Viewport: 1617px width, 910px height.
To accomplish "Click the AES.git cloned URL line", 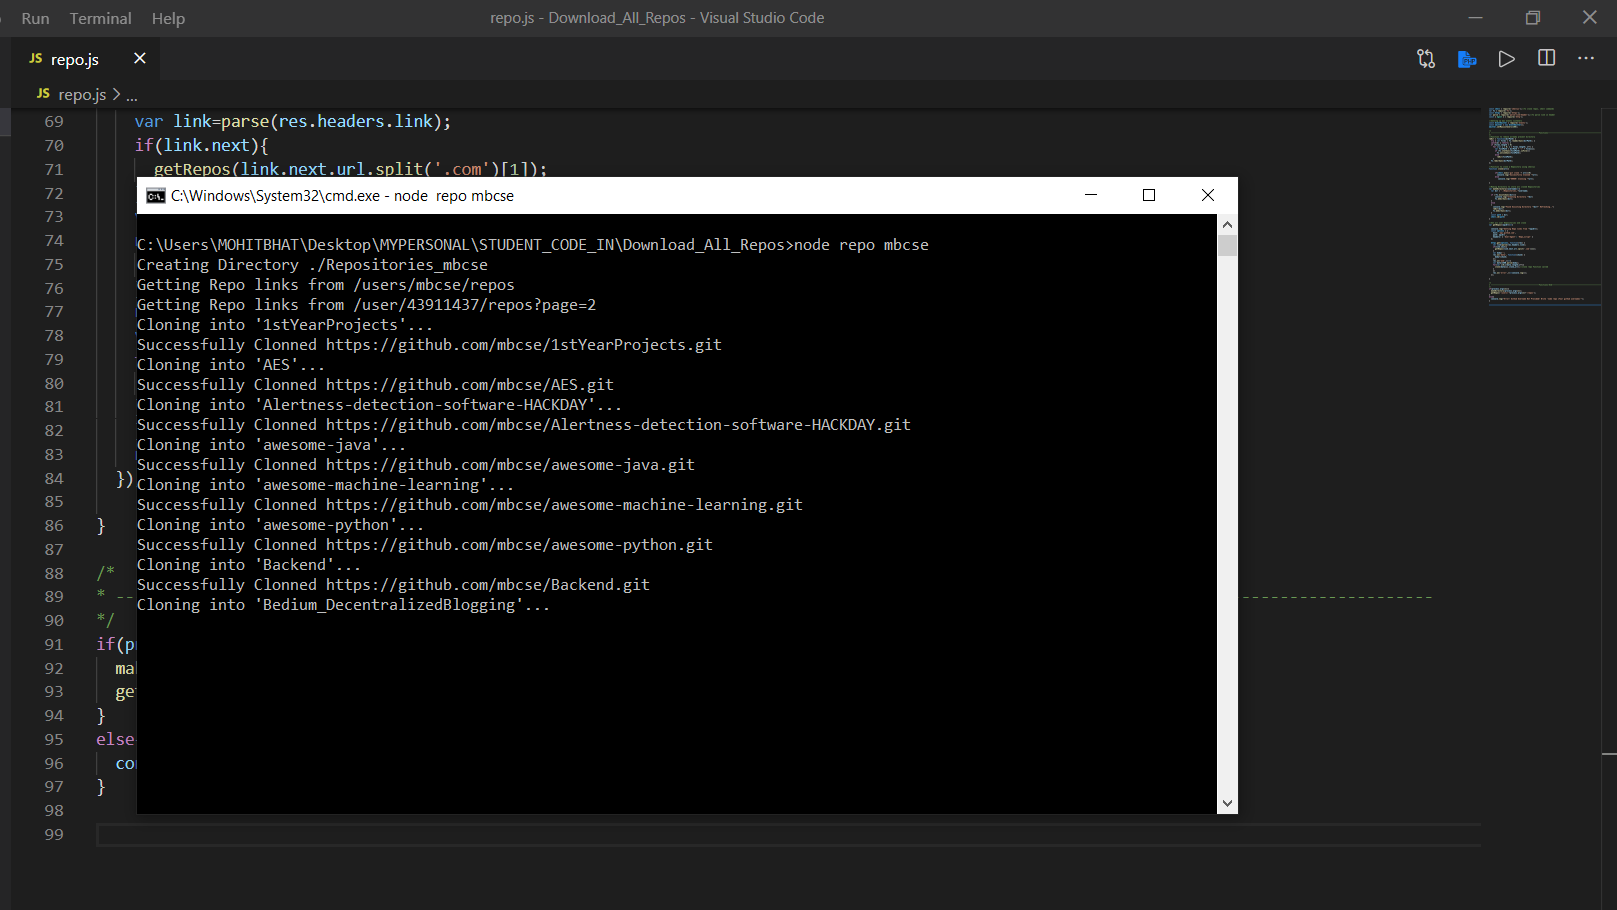I will tap(375, 385).
